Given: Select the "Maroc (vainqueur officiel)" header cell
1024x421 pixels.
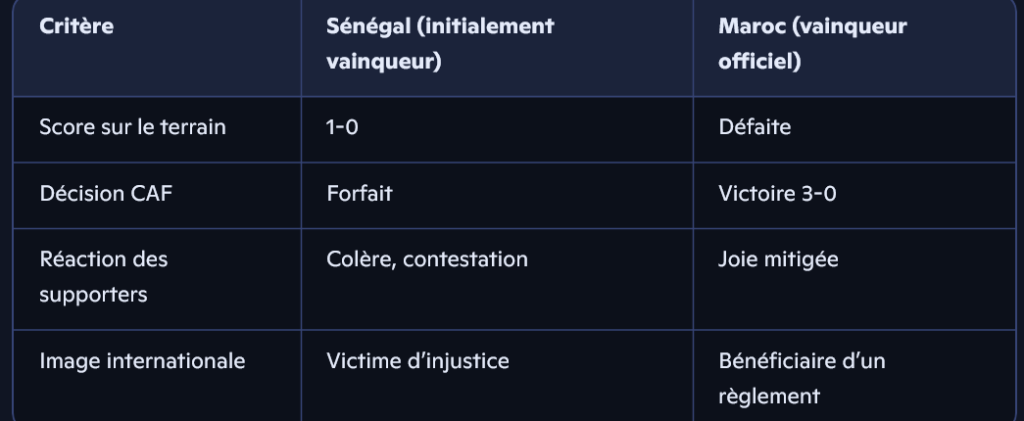Looking at the screenshot, I should (x=812, y=43).
